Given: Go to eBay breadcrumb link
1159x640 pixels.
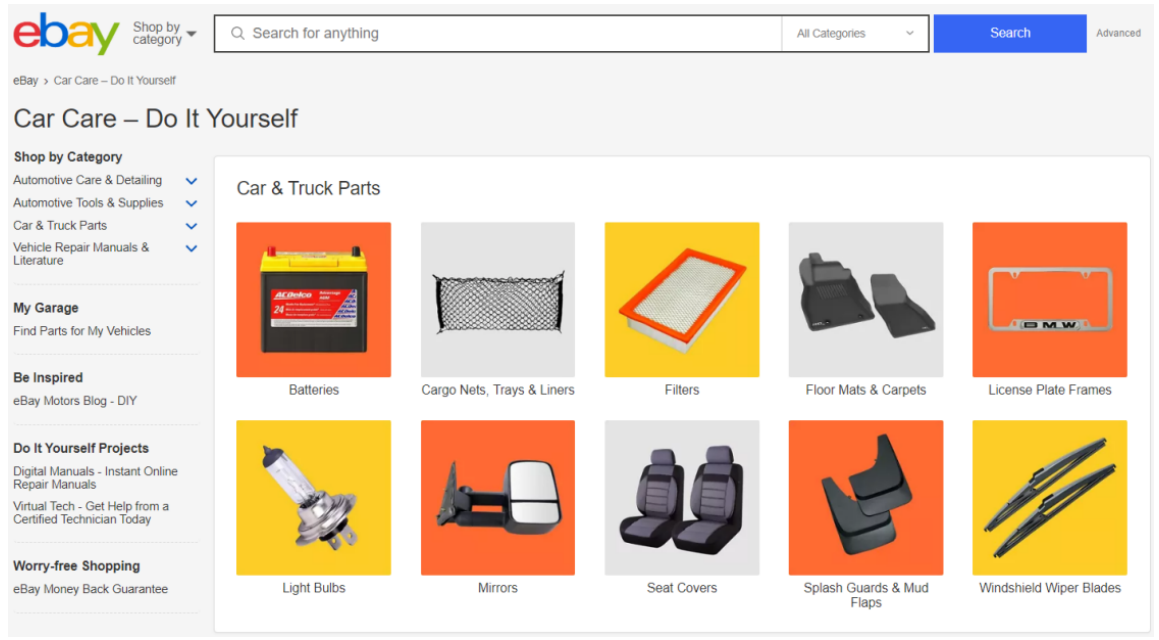Looking at the screenshot, I should coord(25,81).
